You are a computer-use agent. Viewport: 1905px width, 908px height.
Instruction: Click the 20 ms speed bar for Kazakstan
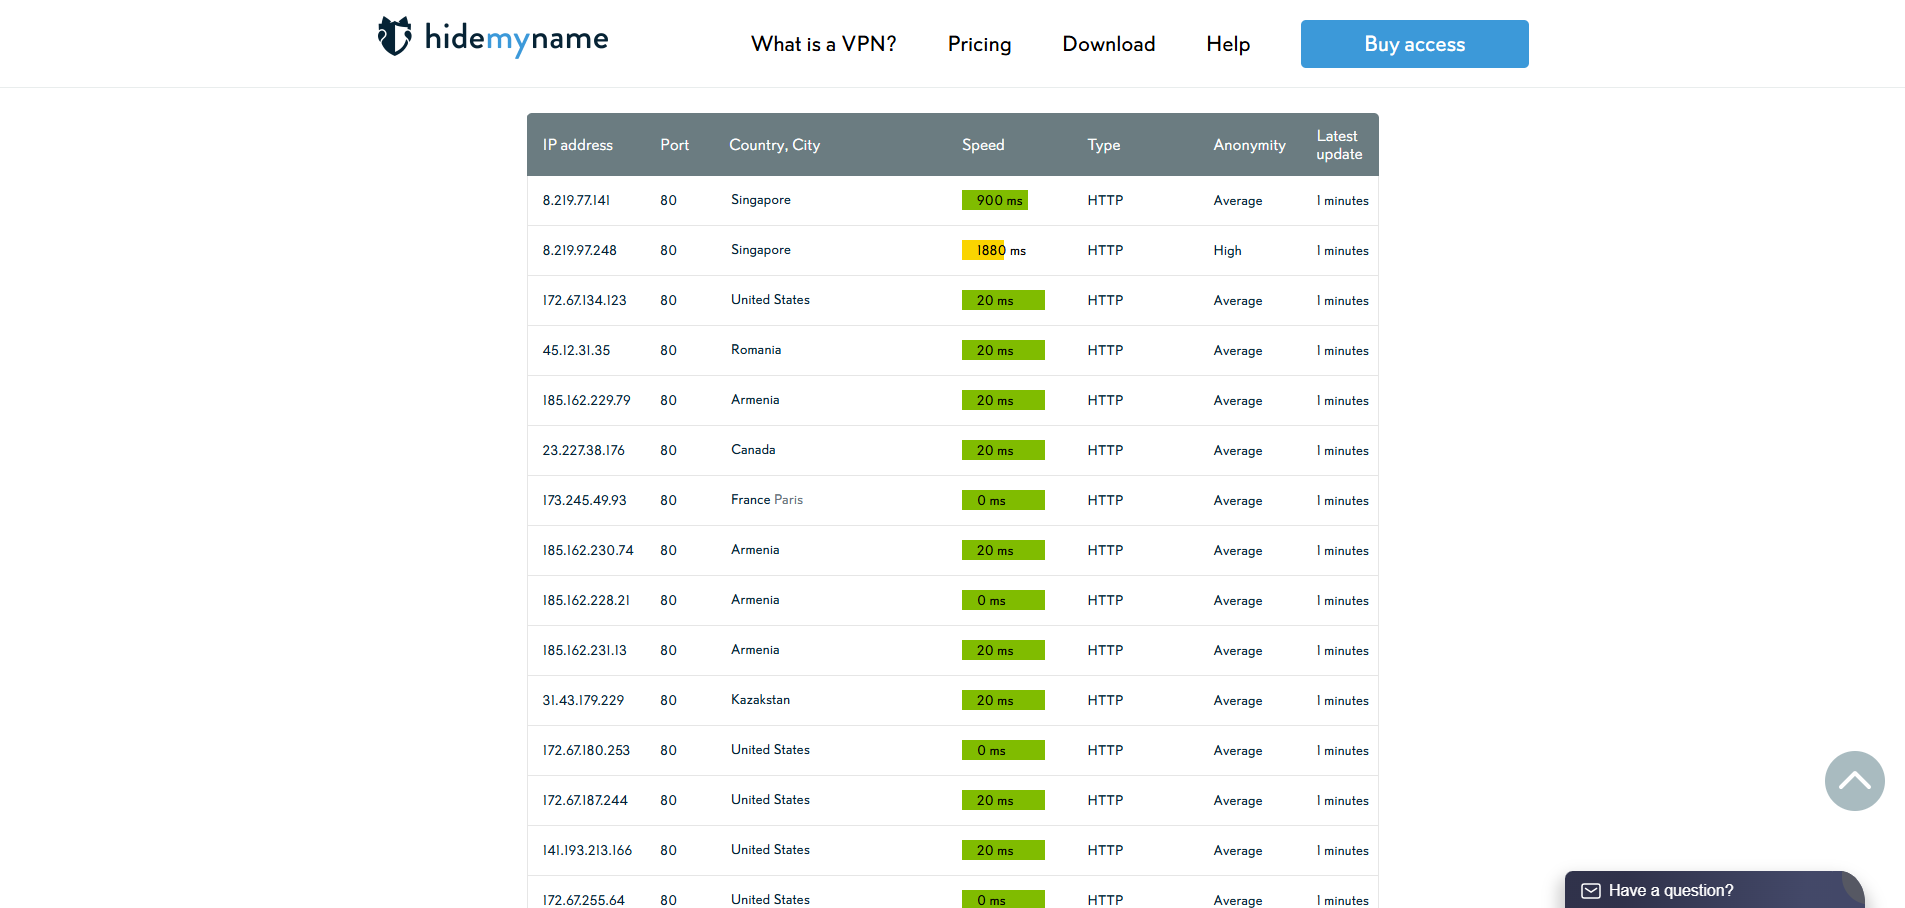(x=1003, y=700)
